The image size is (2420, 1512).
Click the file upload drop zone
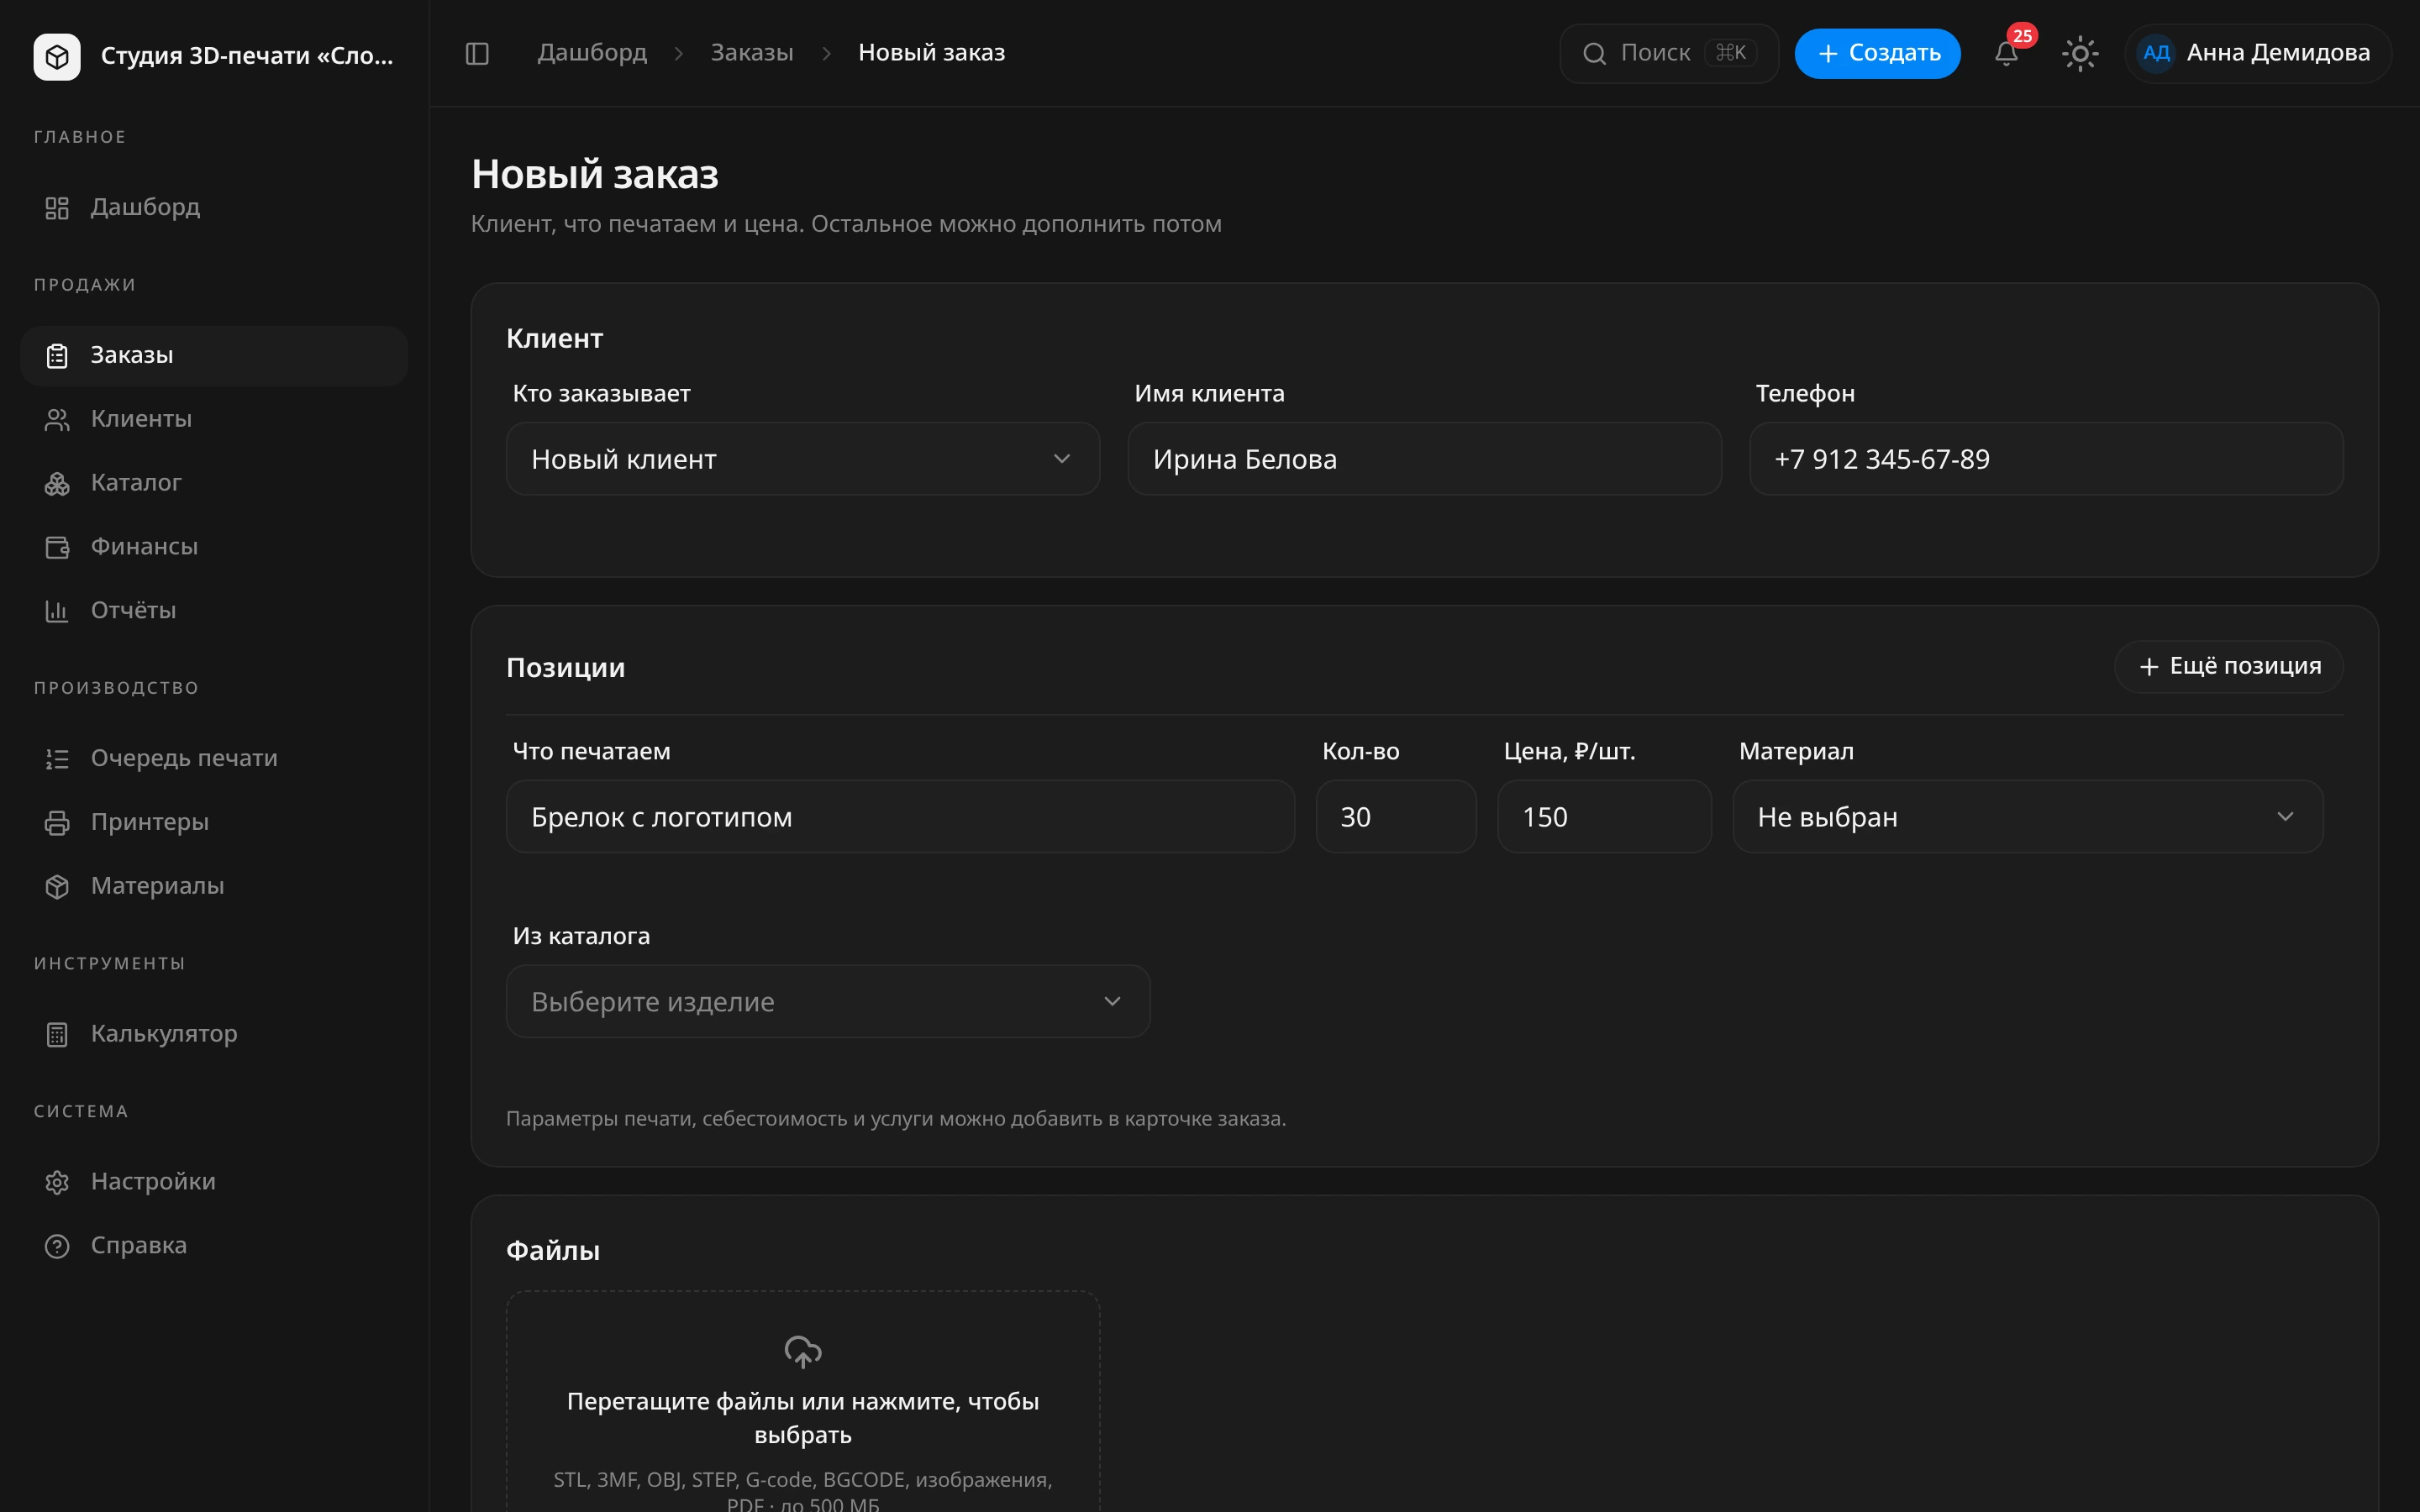803,1401
